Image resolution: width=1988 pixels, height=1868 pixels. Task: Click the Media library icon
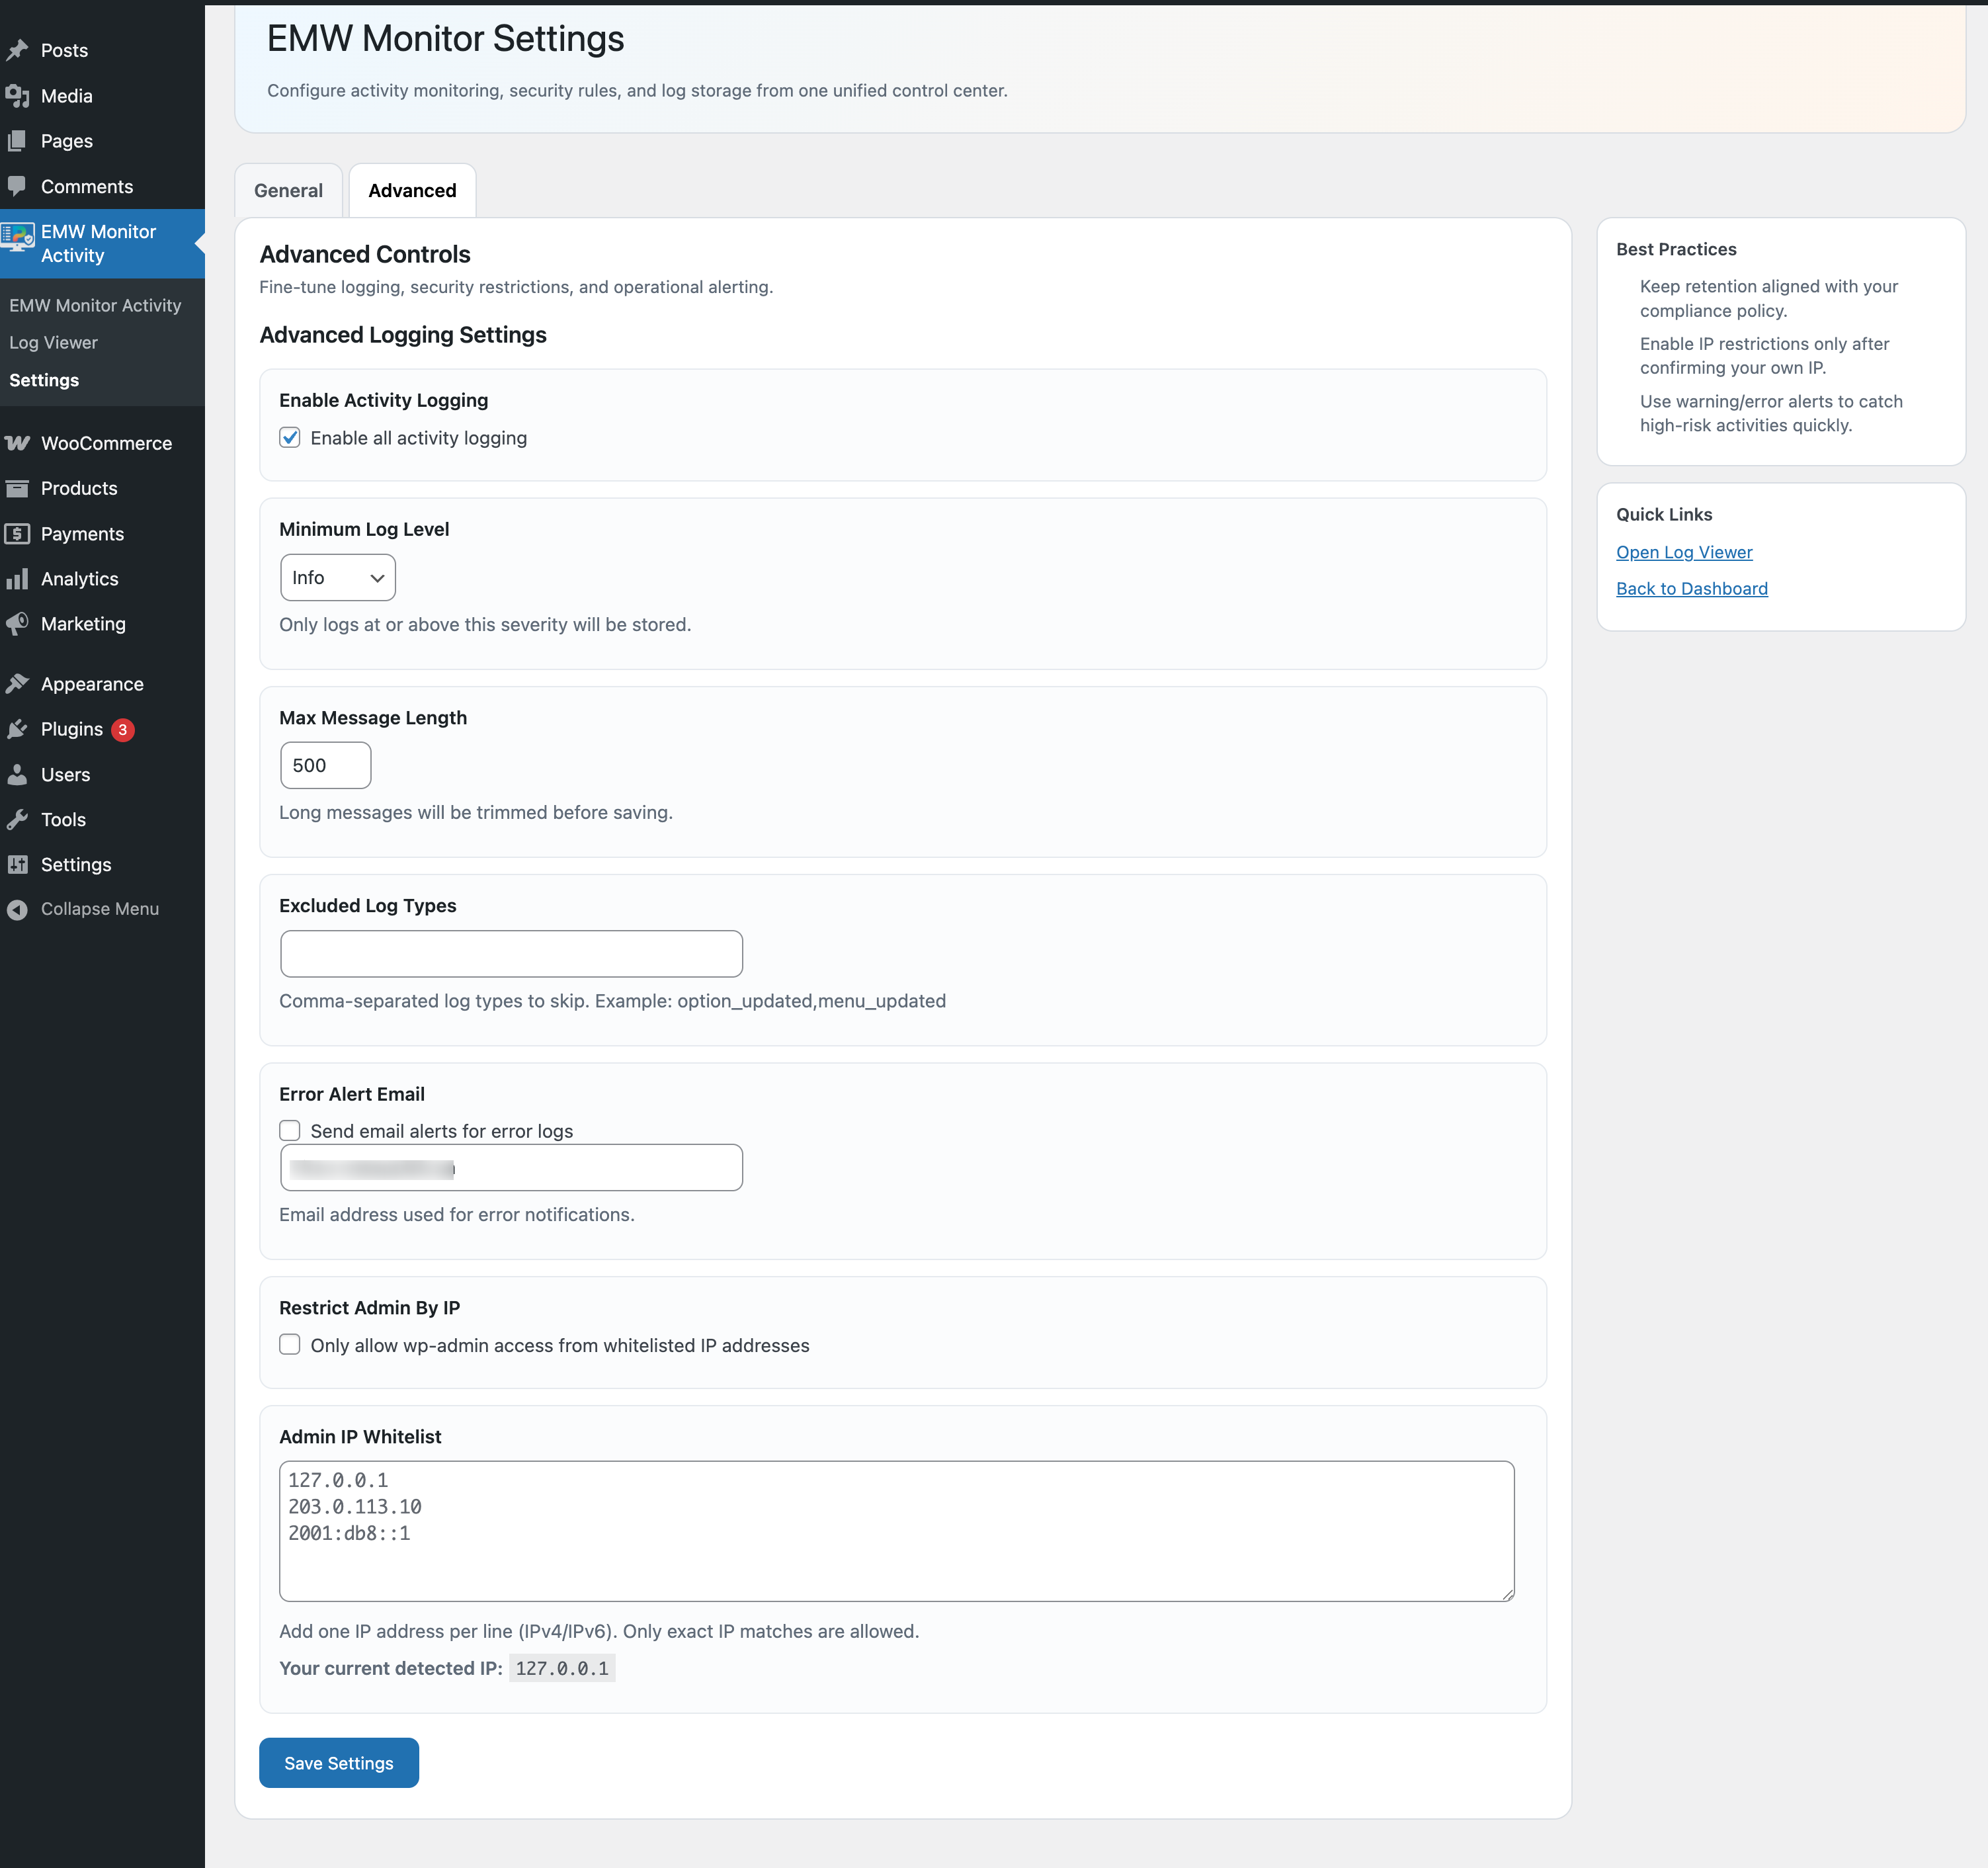point(17,96)
